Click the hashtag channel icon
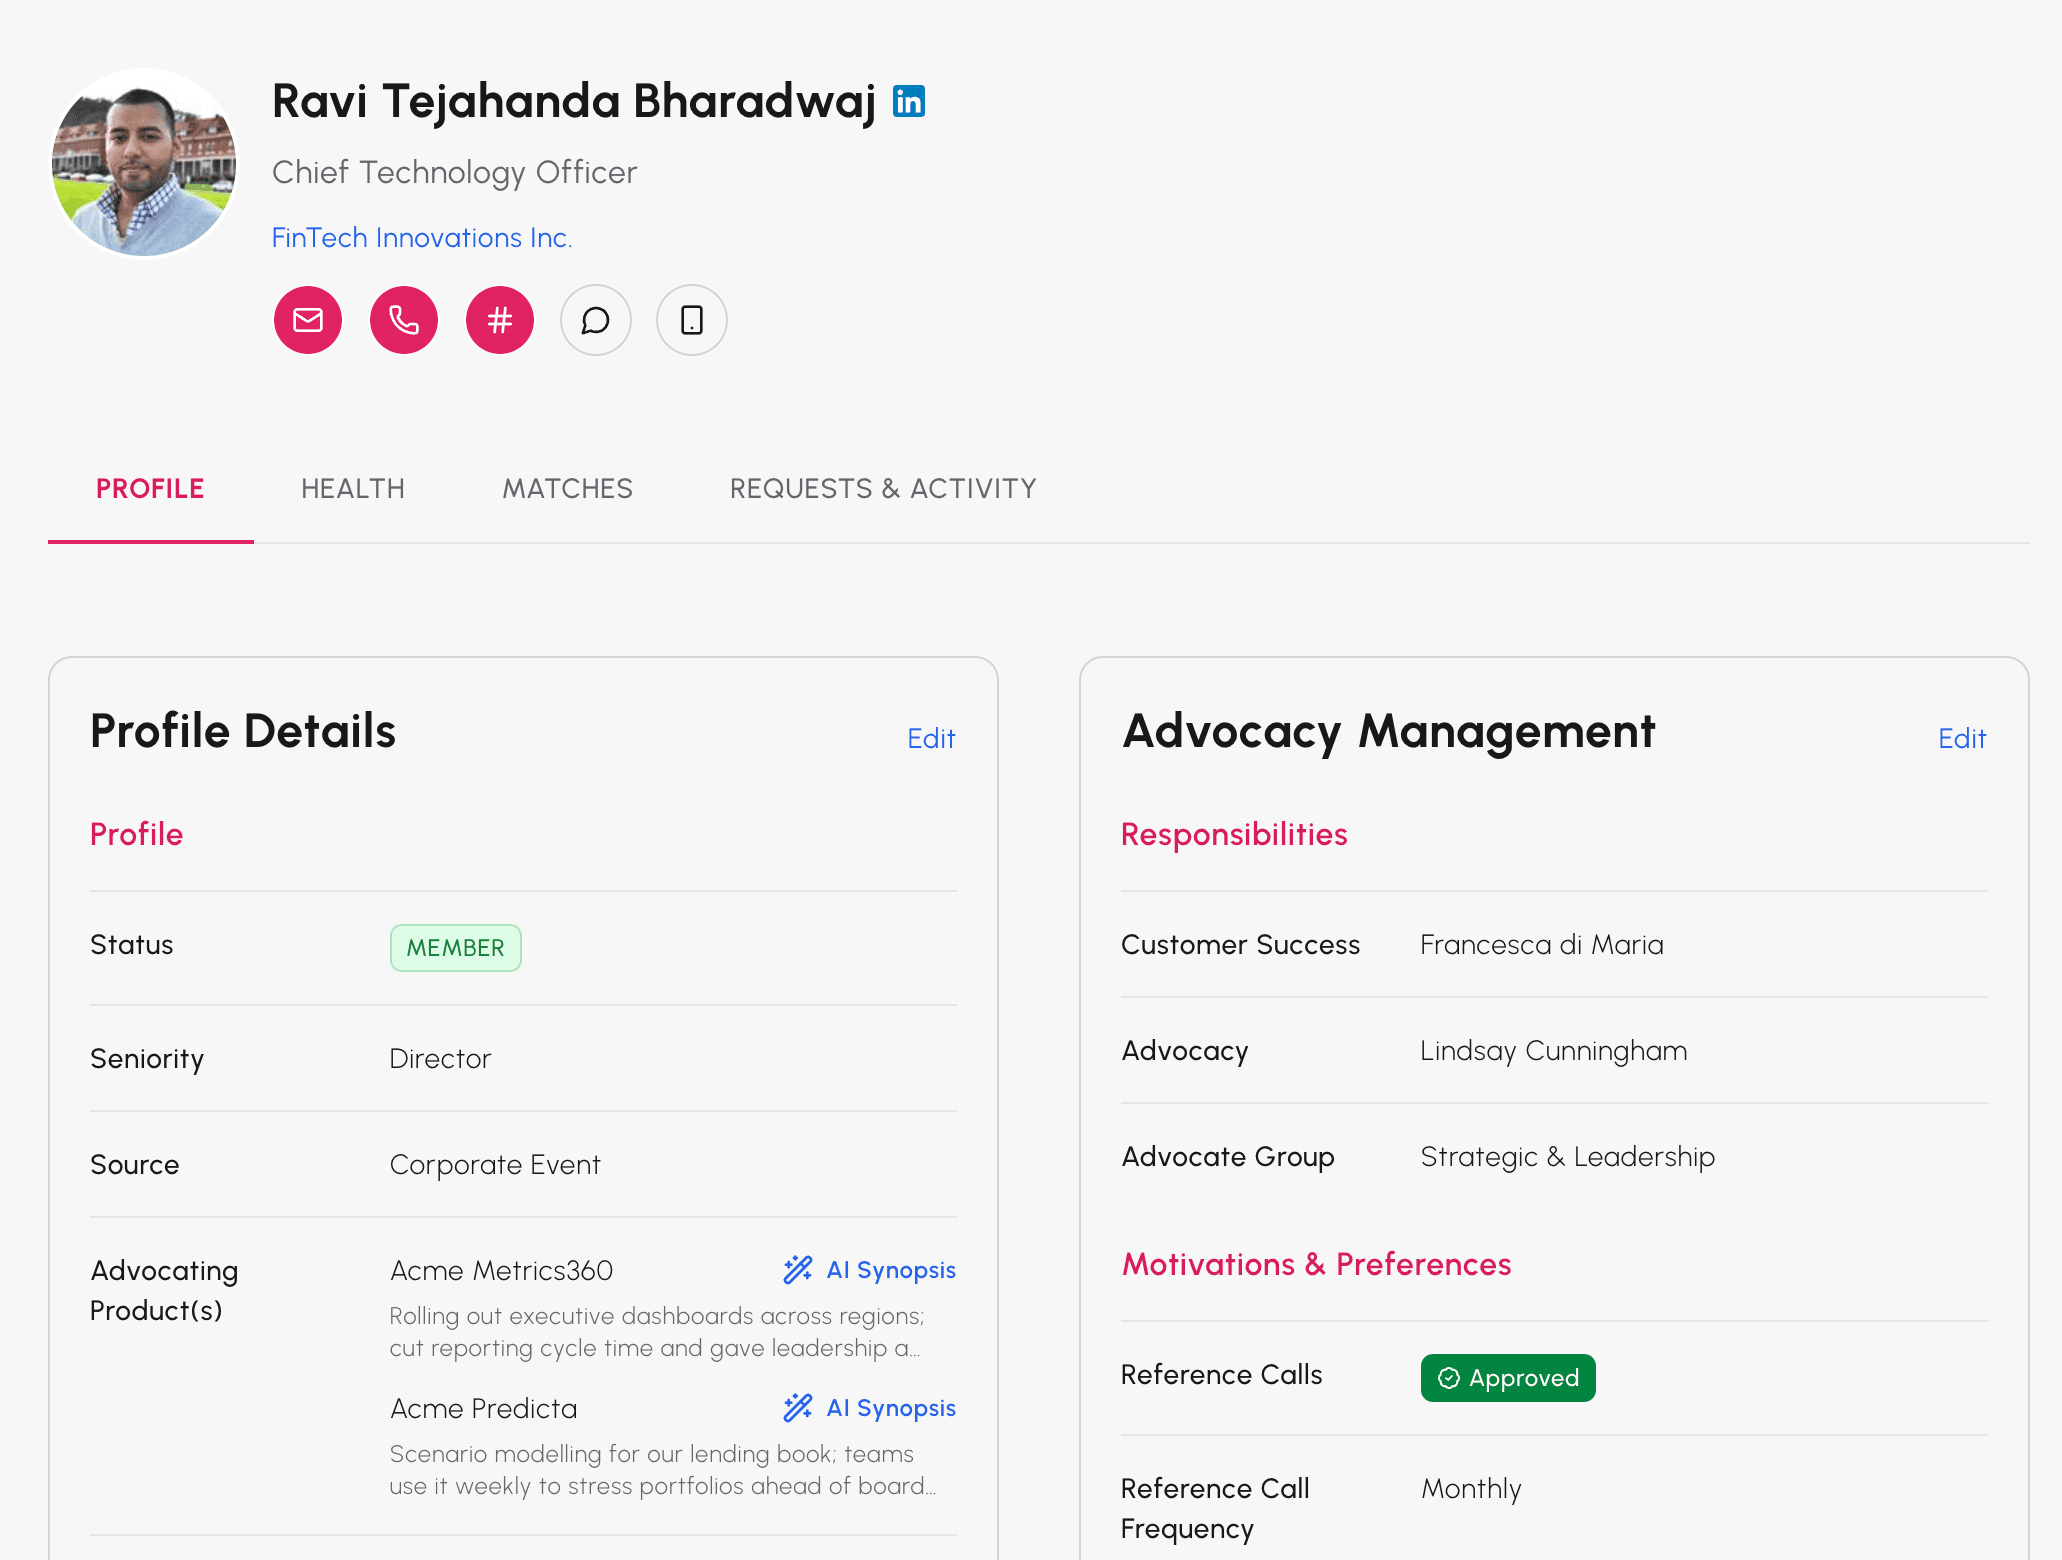The width and height of the screenshot is (2062, 1560). click(x=500, y=320)
